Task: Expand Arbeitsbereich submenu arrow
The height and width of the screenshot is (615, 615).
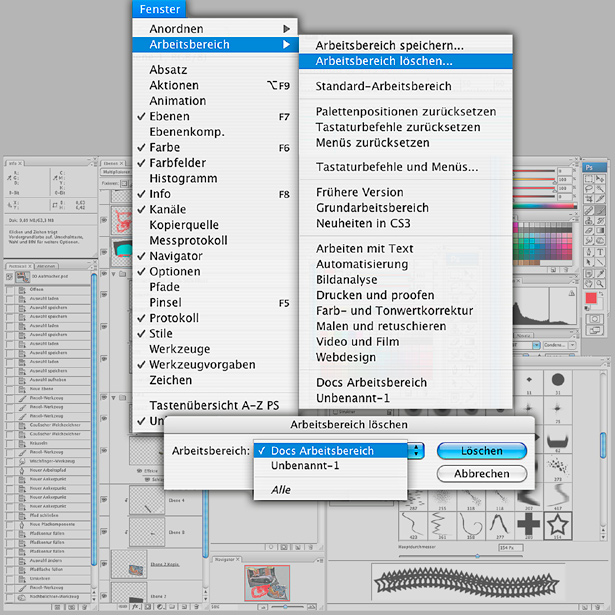Action: click(286, 44)
